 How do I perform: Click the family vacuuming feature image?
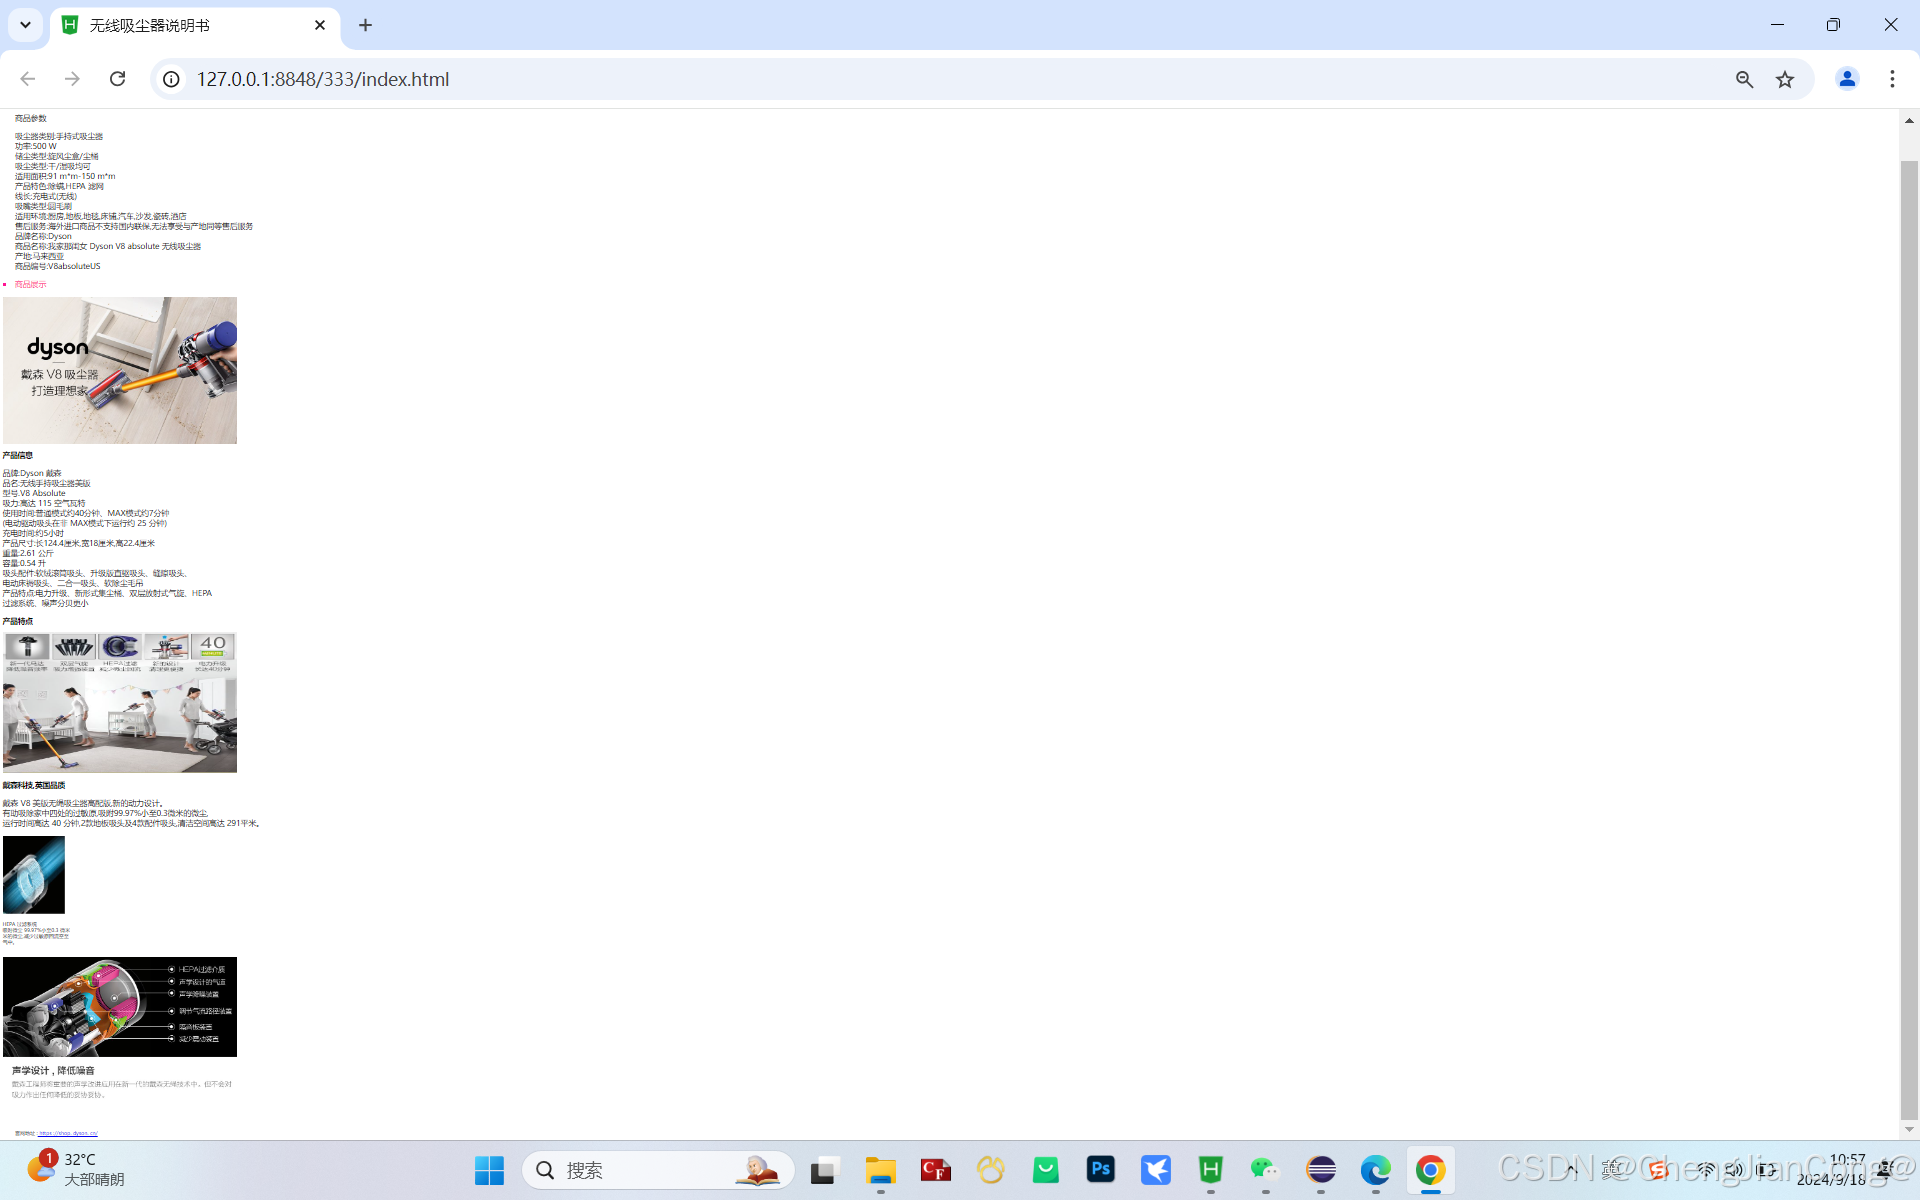coord(120,702)
